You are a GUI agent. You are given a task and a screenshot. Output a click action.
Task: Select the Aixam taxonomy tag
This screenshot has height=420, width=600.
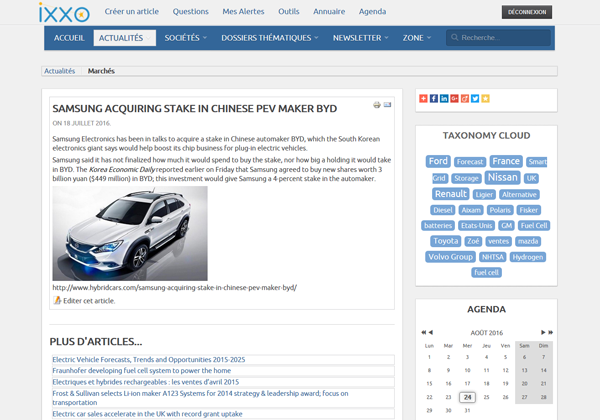471,210
